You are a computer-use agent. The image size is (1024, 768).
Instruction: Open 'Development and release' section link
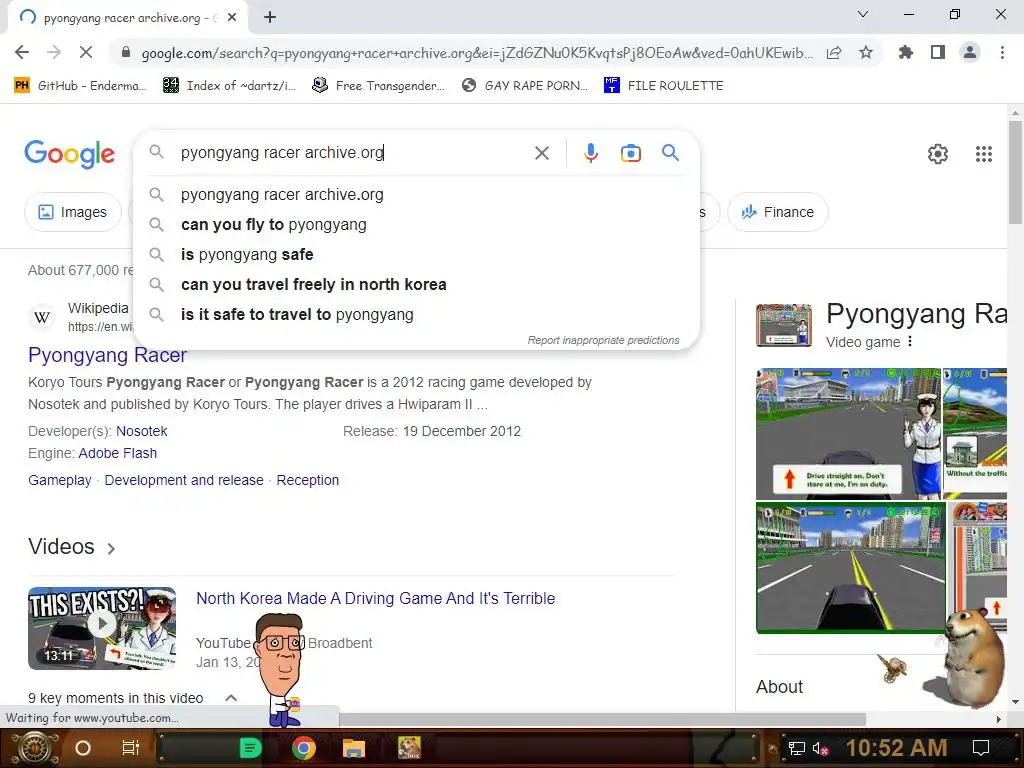click(x=184, y=480)
